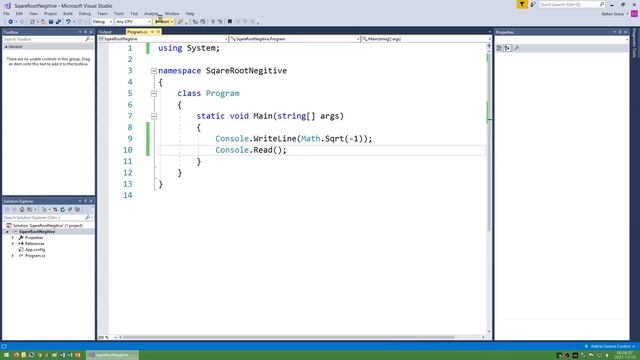Open the Debug configuration dropdown
This screenshot has height=360, width=640.
pyautogui.click(x=102, y=22)
